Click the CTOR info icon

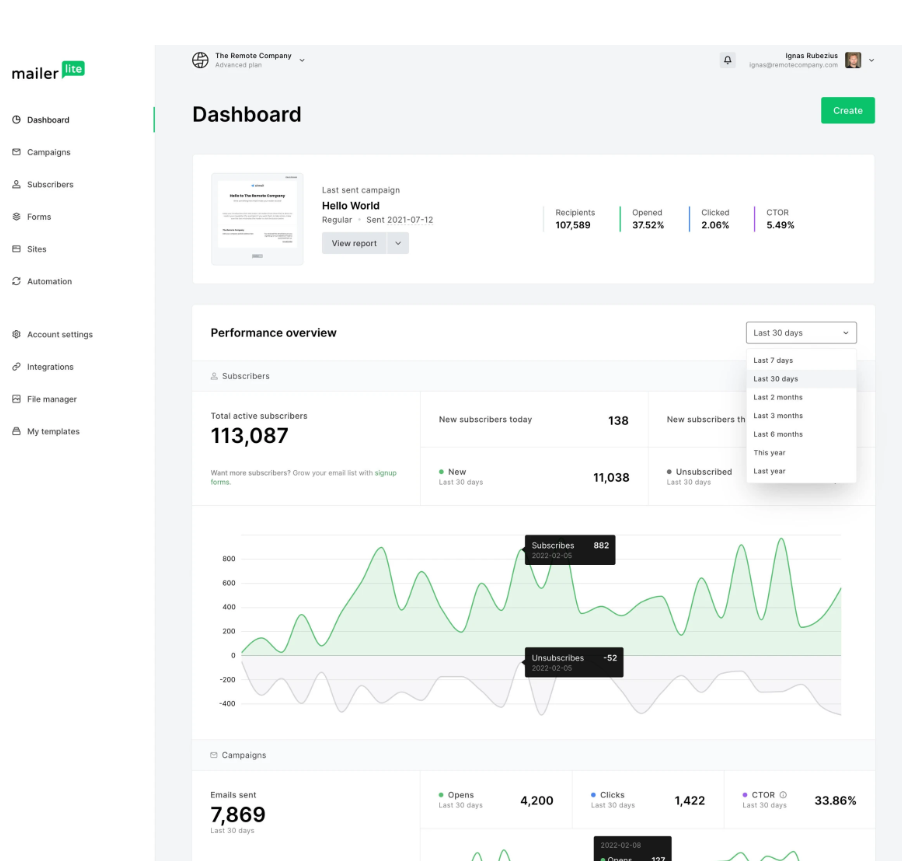(x=783, y=795)
